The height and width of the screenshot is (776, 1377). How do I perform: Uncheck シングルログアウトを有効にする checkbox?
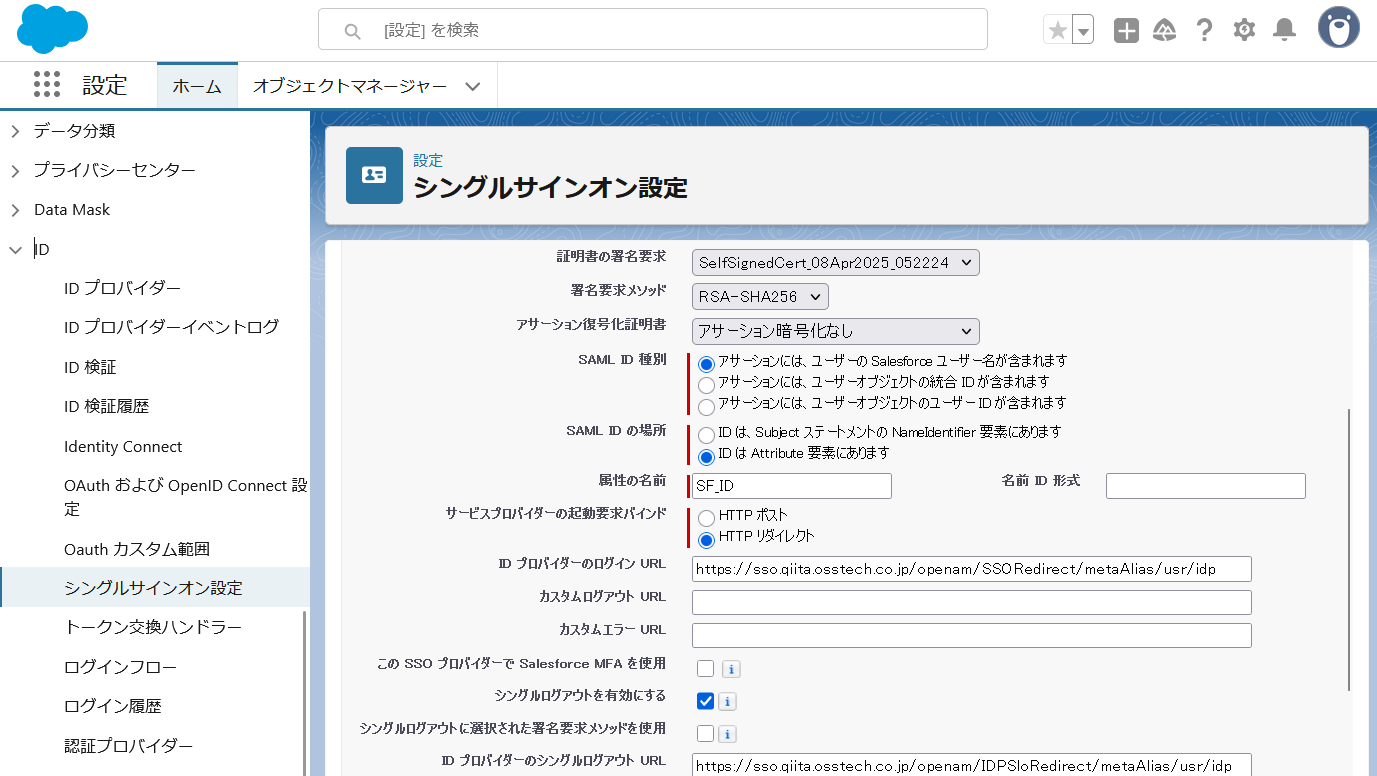click(706, 701)
